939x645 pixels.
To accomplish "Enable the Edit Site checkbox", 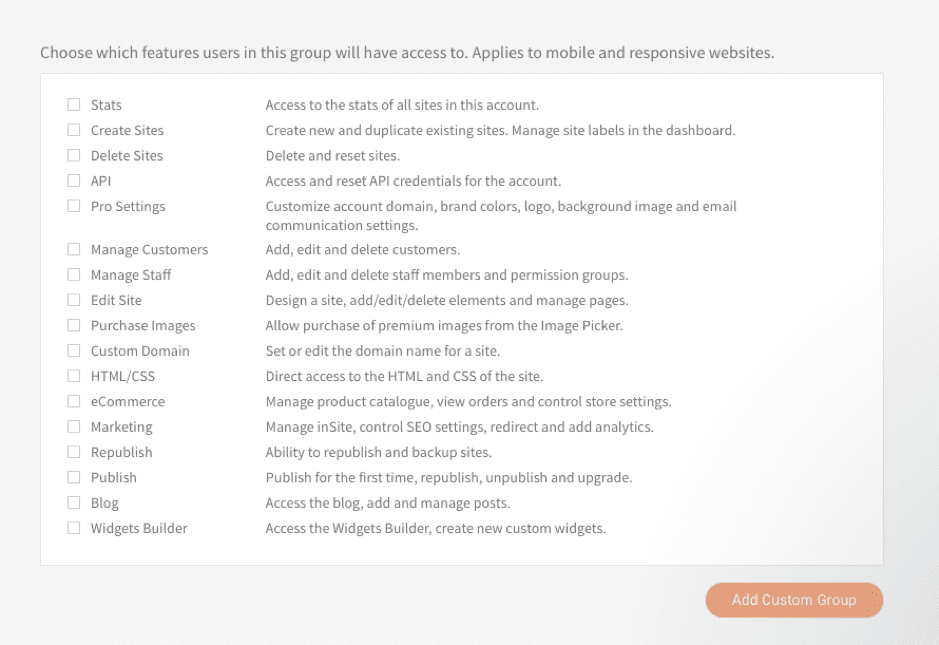I will [x=74, y=300].
